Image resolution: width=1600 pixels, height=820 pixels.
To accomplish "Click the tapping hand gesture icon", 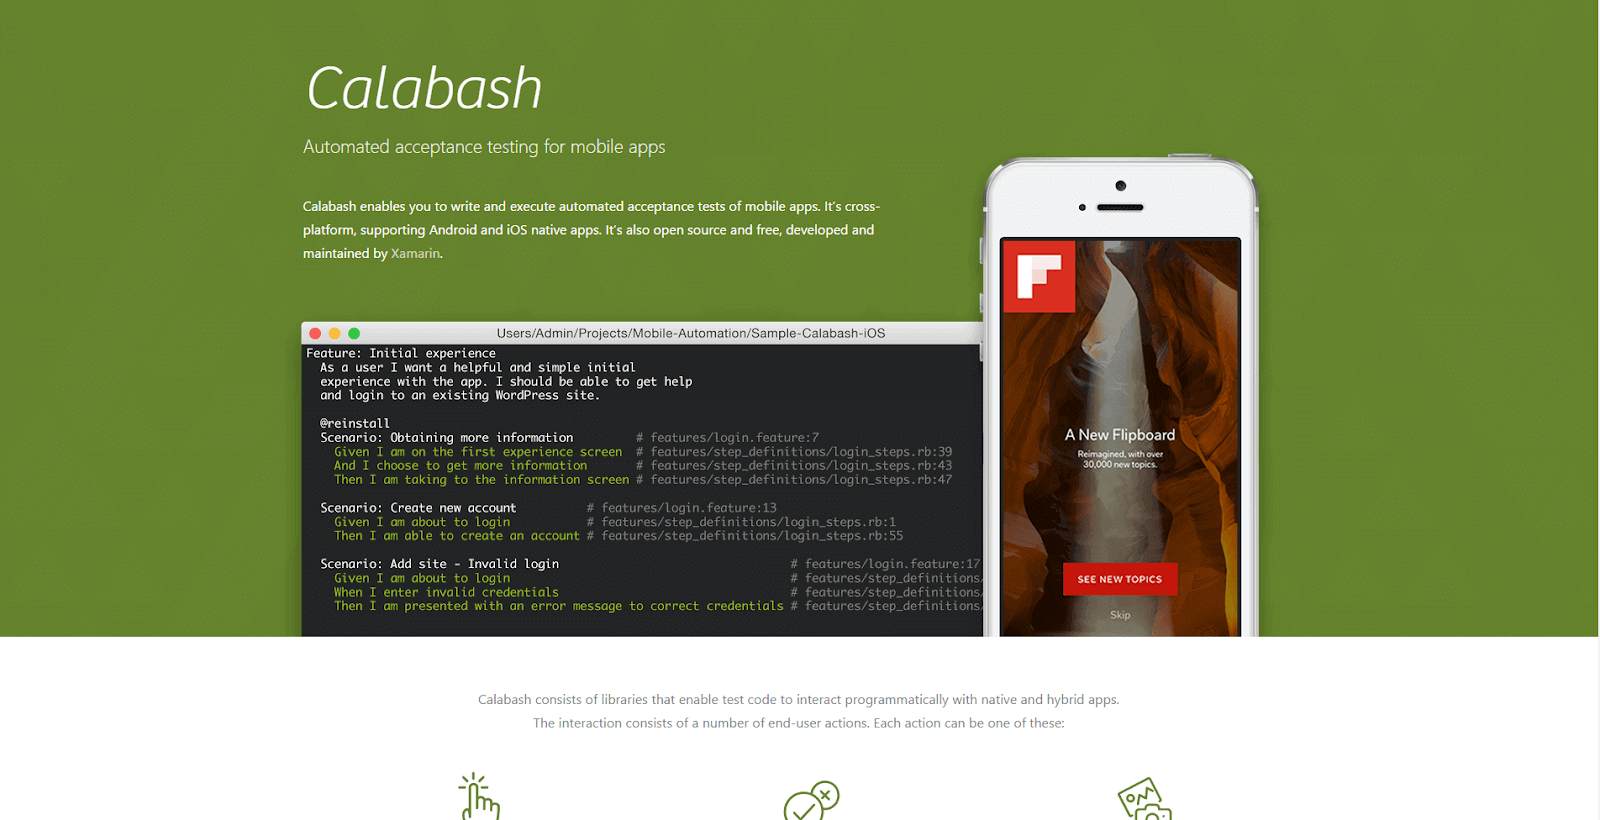I will point(479,796).
